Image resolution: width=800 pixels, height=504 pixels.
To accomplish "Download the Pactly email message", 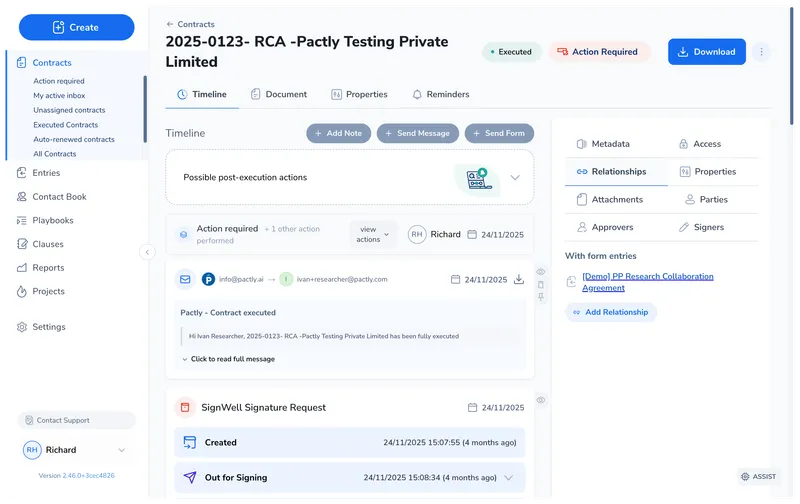I will pyautogui.click(x=519, y=280).
